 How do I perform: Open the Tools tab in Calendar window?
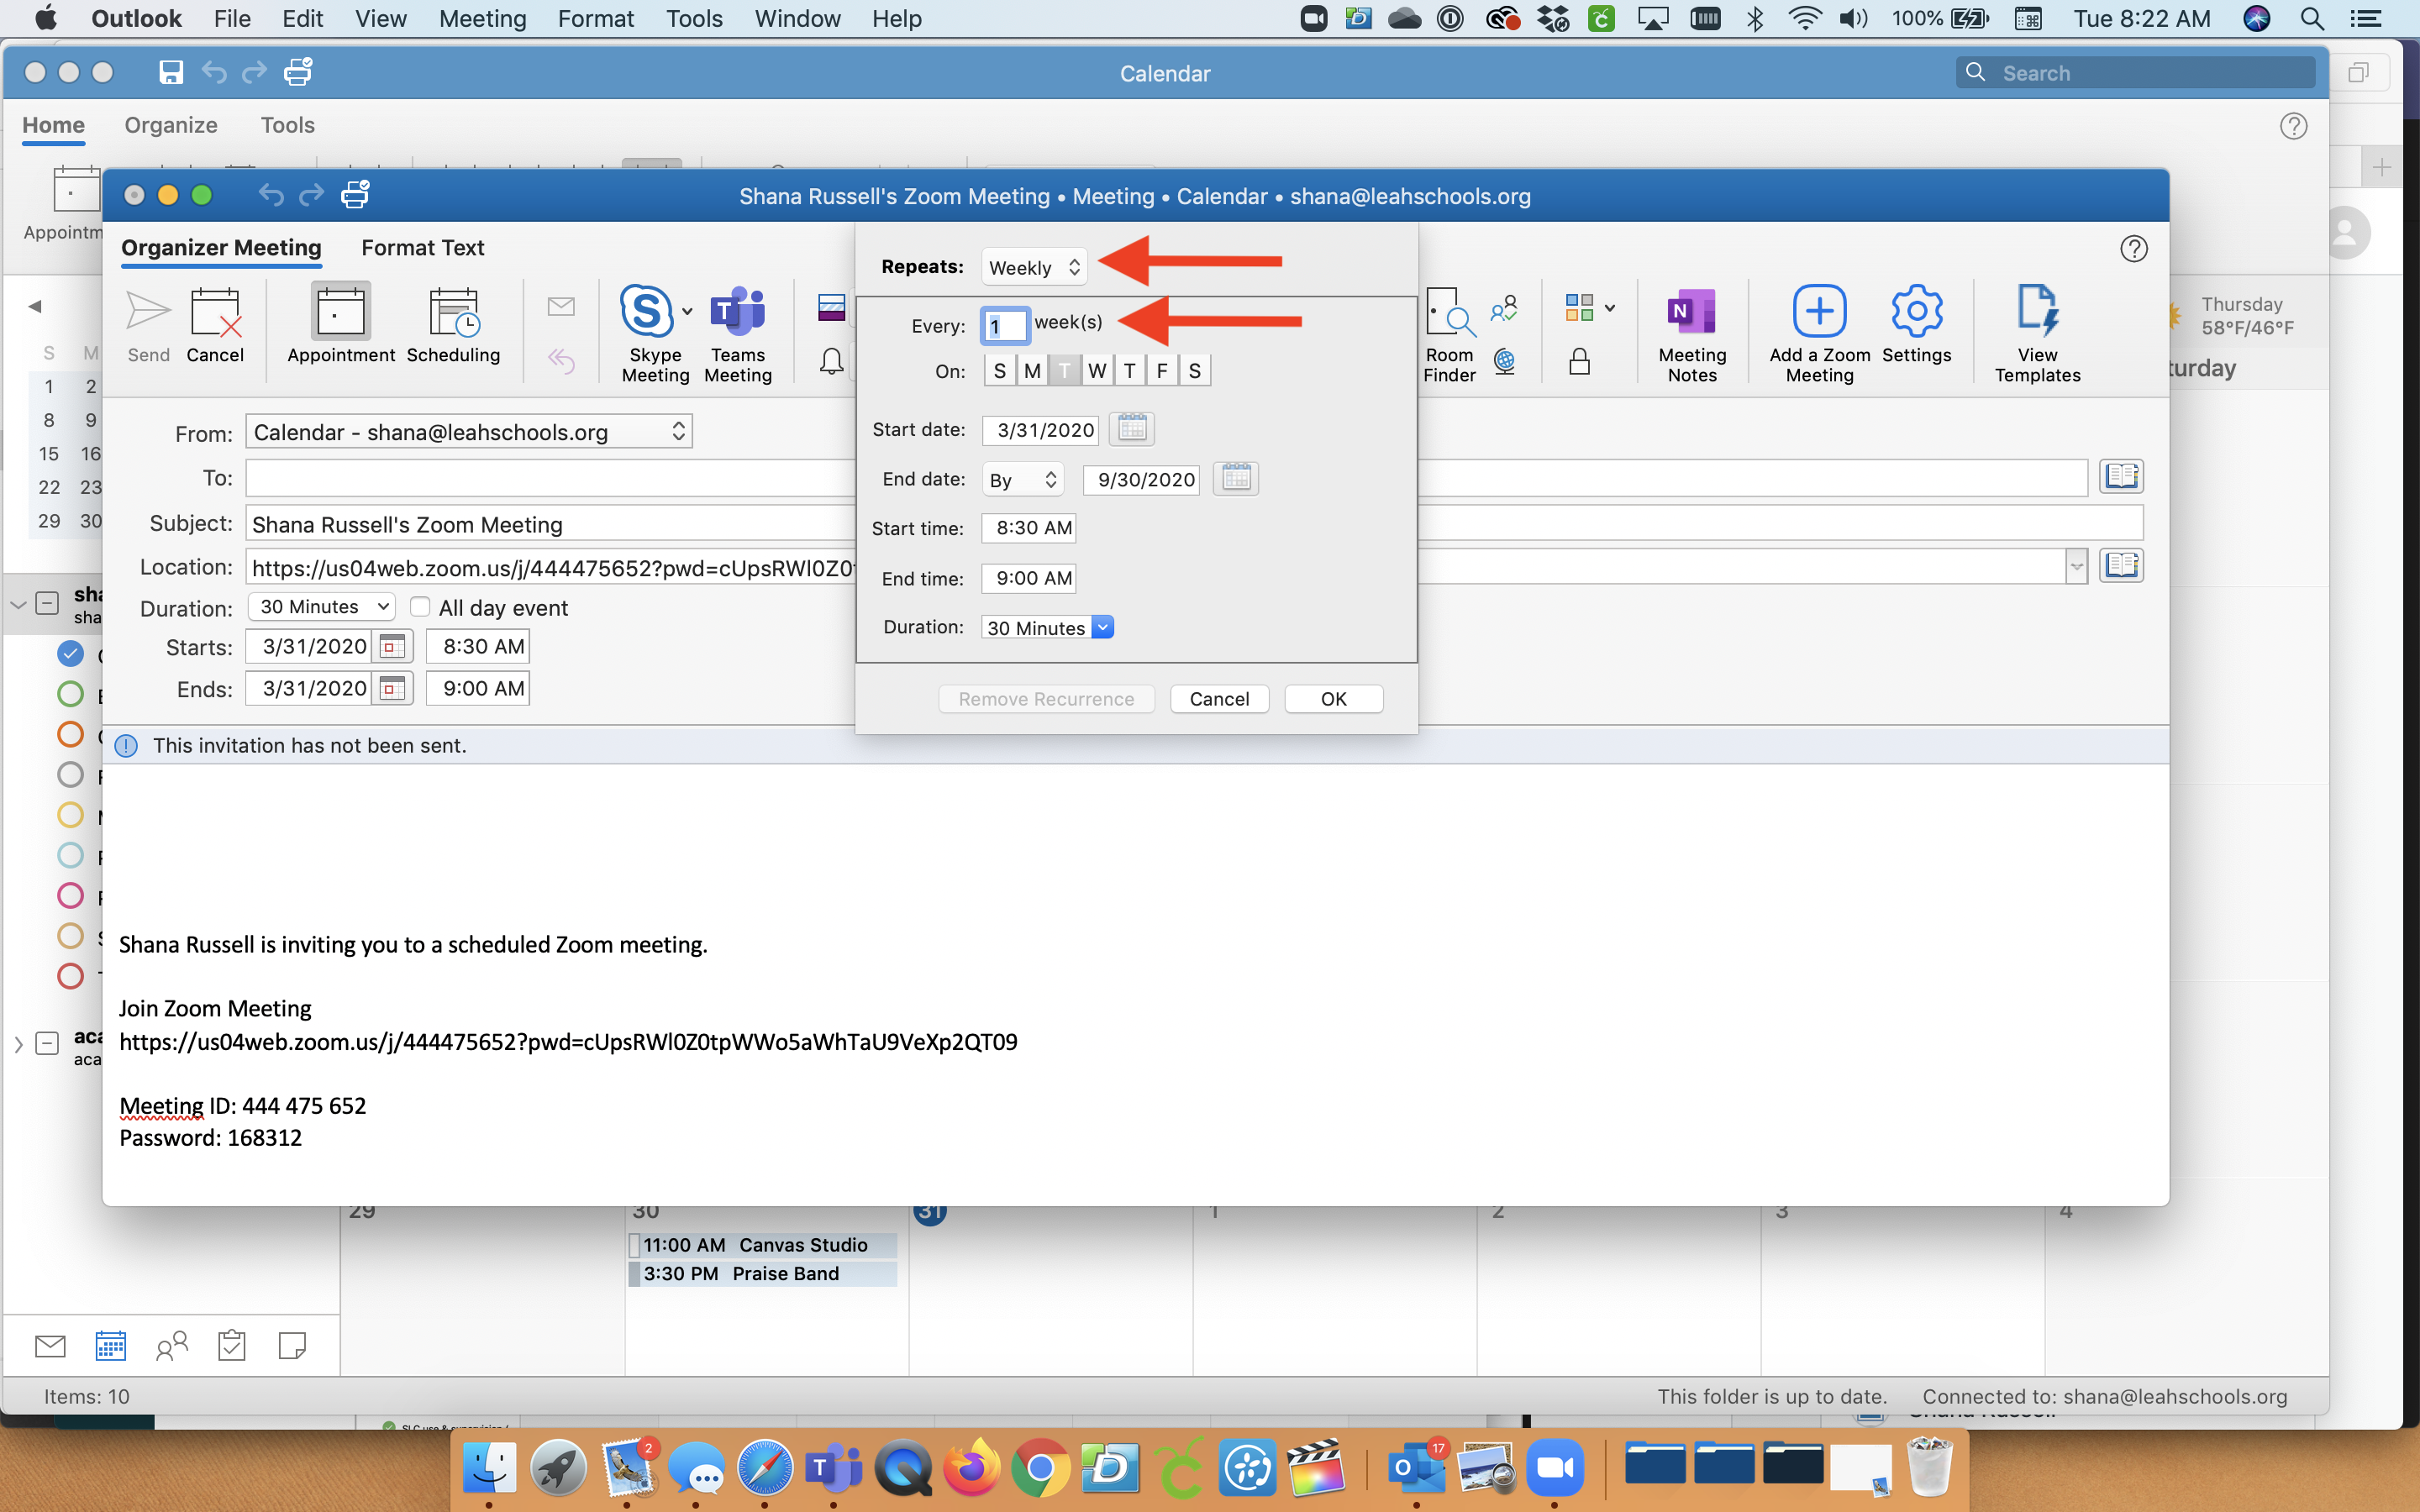[287, 125]
